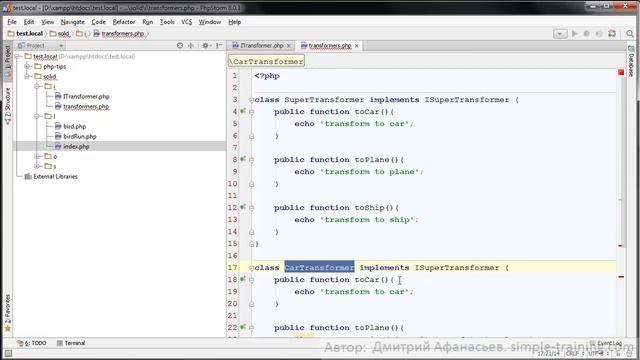Click the highlighted CarTransformer class name
Image resolution: width=640 pixels, height=360 pixels.
pyautogui.click(x=319, y=268)
